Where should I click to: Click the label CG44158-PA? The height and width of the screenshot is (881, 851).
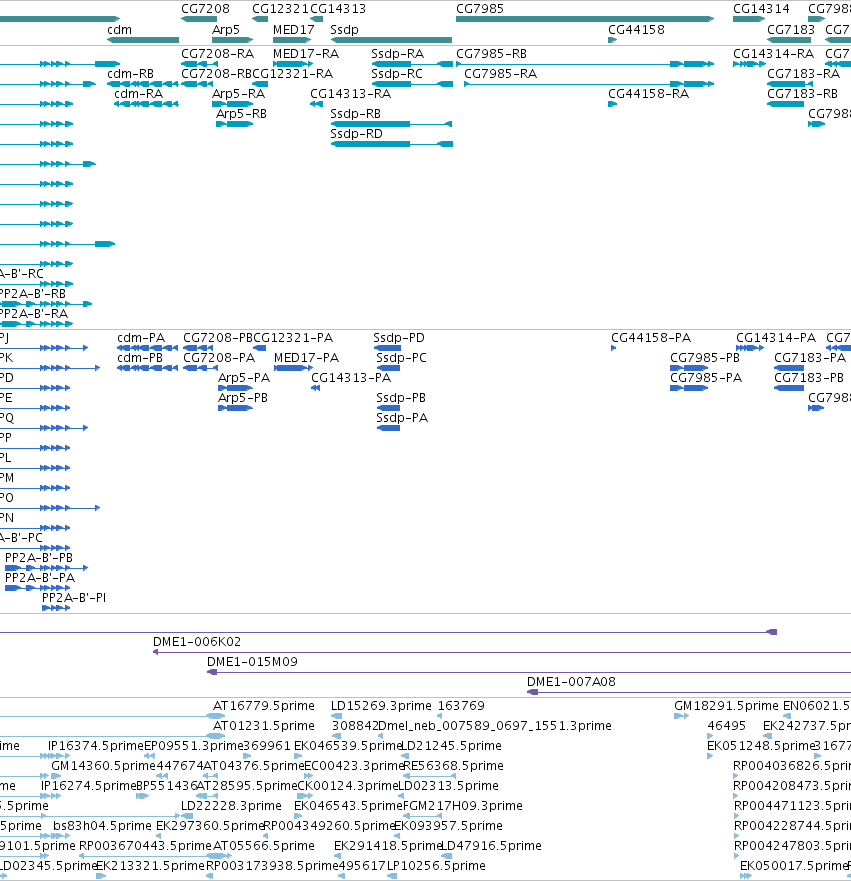(651, 338)
